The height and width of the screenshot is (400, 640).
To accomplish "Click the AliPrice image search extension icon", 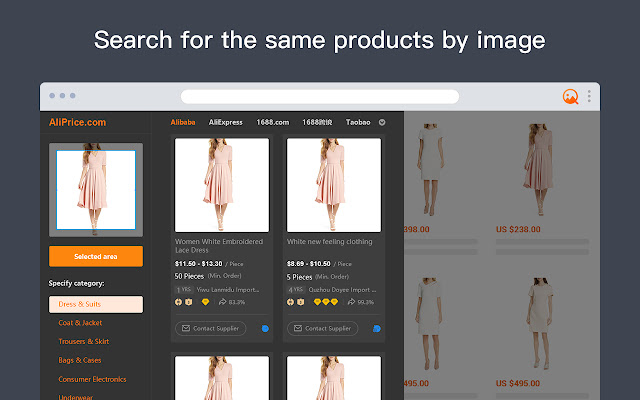I will 570,97.
